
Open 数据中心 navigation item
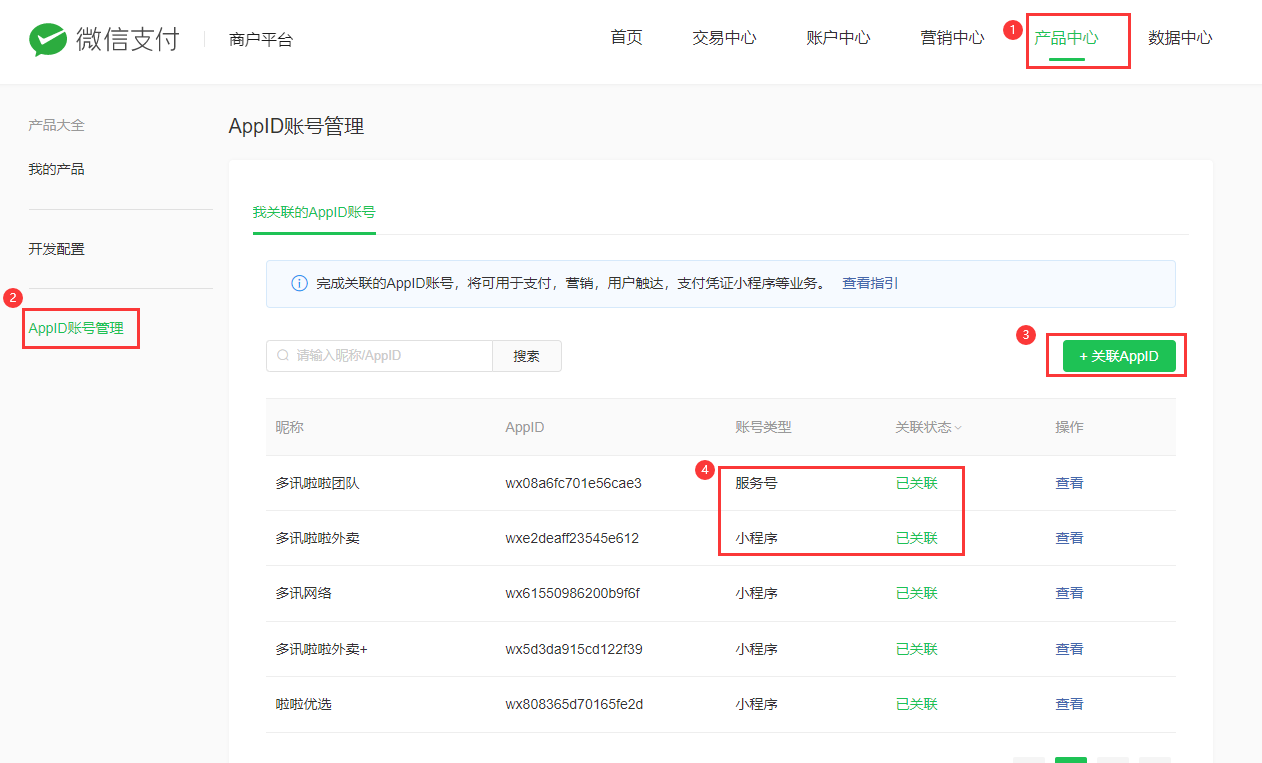[1180, 38]
